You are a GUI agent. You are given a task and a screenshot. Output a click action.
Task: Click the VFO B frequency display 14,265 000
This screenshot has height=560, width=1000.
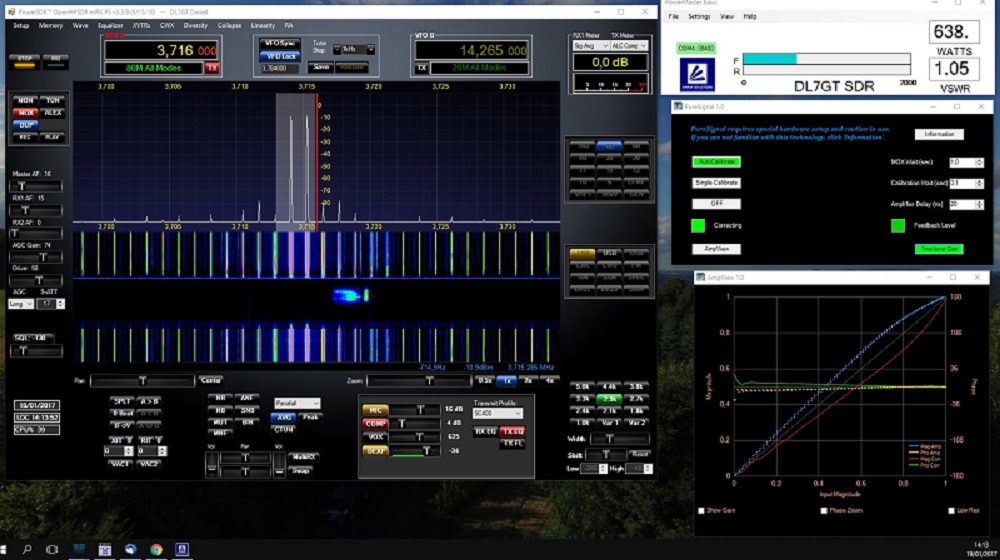point(472,50)
